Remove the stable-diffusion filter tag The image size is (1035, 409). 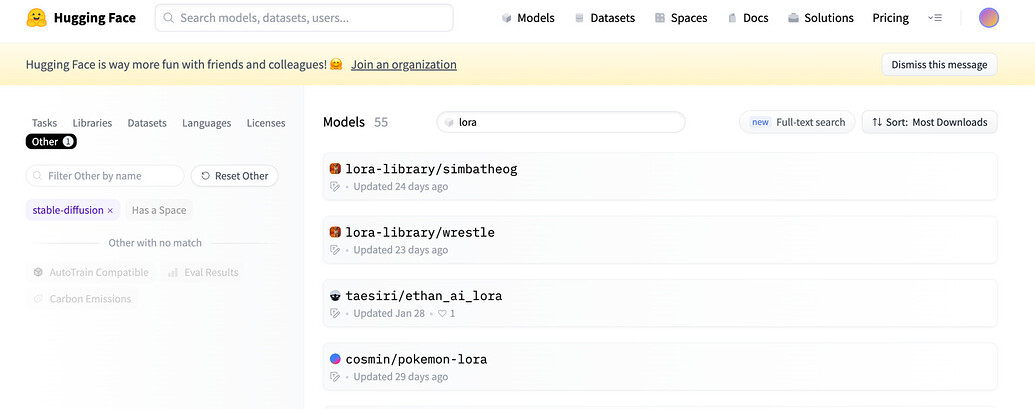point(110,210)
